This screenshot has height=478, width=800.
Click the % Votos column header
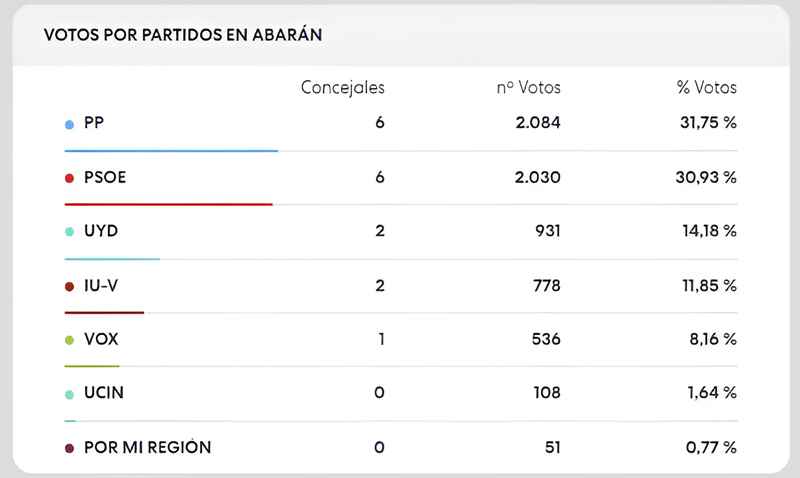click(706, 88)
